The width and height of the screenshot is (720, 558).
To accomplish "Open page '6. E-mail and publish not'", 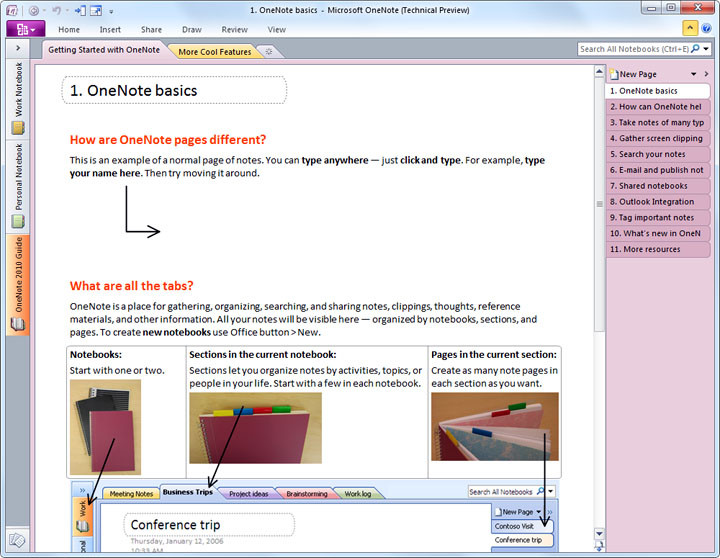I will (658, 170).
